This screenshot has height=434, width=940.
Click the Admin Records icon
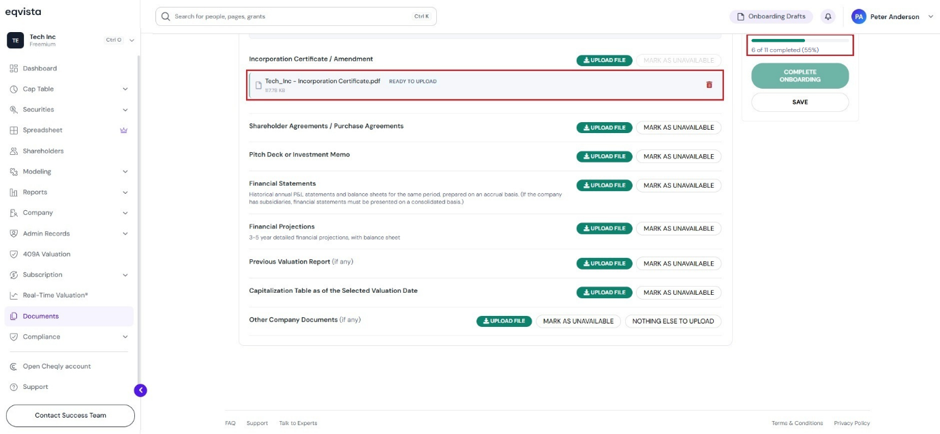click(14, 234)
